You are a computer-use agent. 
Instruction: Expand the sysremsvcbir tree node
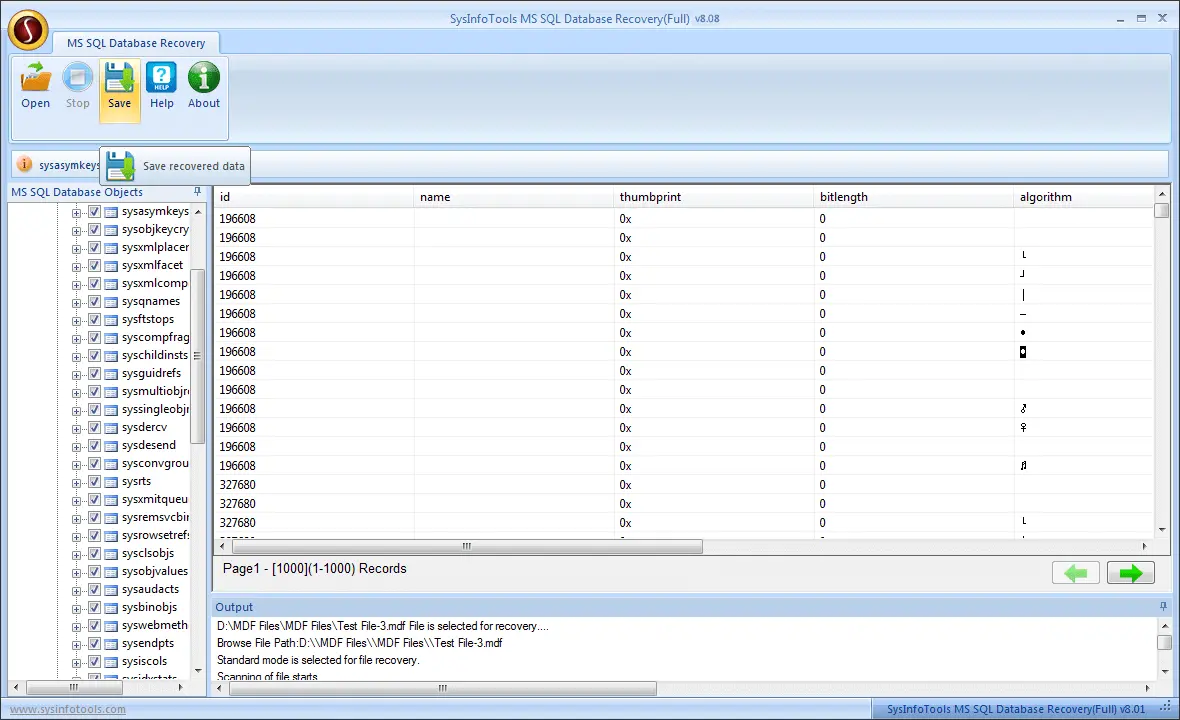click(76, 519)
